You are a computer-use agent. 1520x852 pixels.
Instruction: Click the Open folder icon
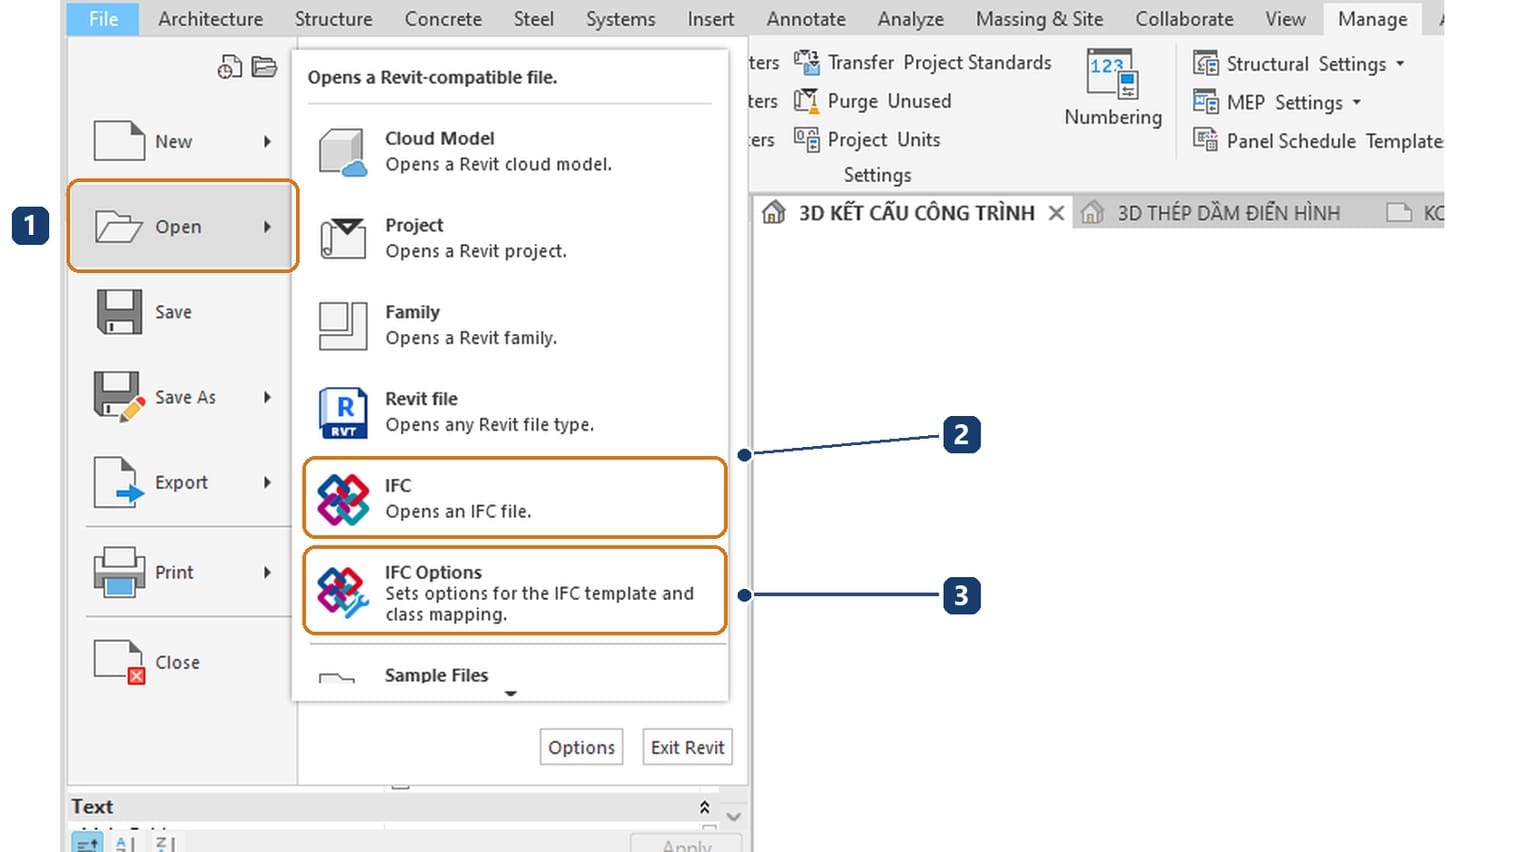tap(119, 227)
